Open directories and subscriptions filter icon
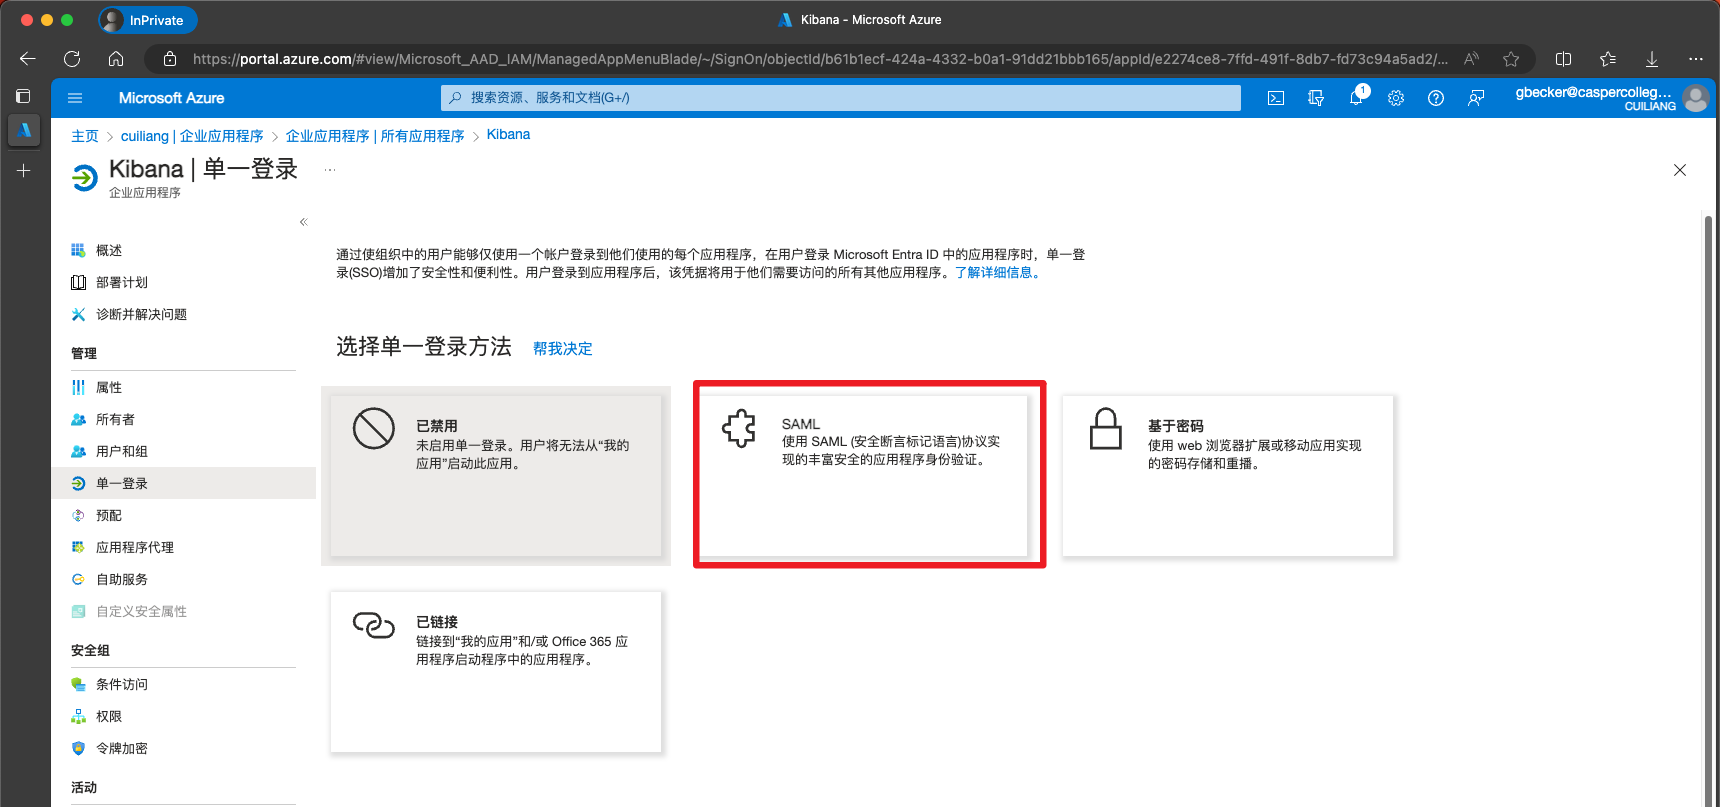1720x807 pixels. tap(1316, 98)
